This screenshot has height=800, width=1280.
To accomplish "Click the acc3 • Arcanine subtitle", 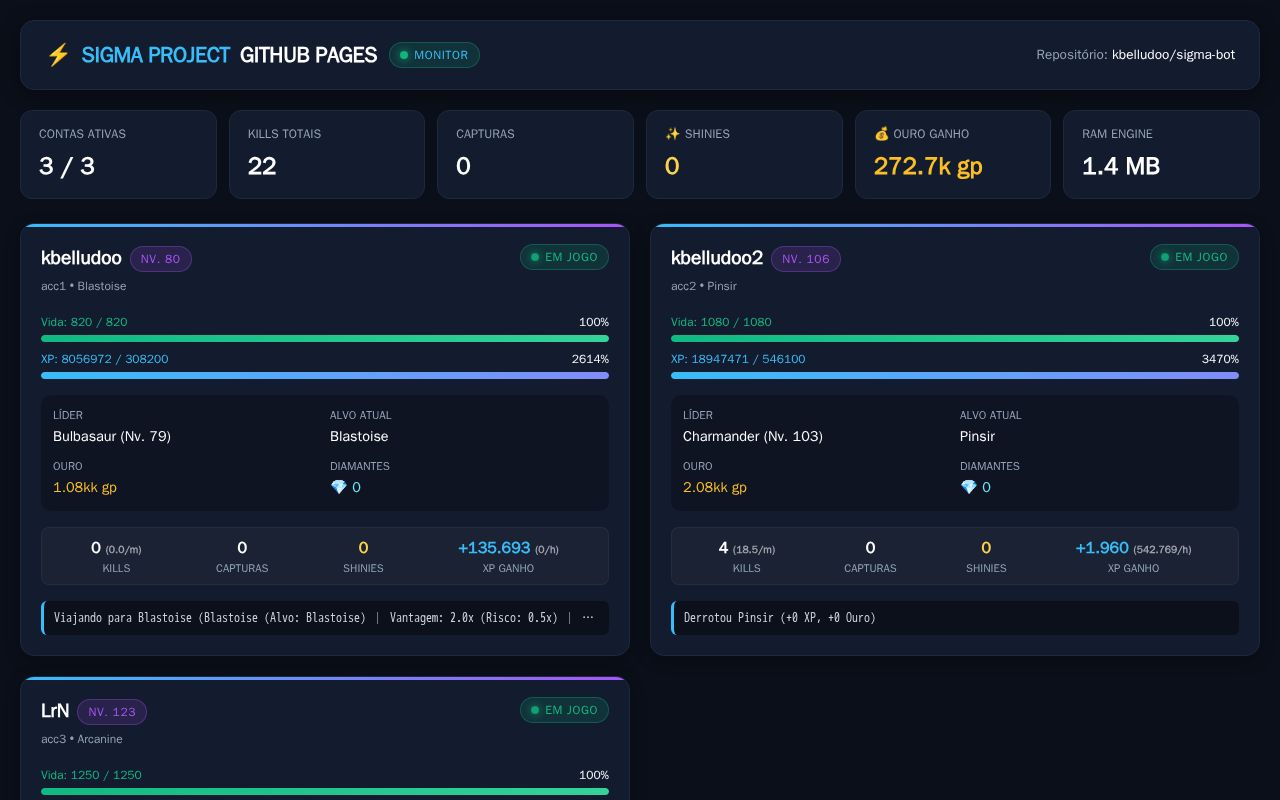I will [82, 739].
